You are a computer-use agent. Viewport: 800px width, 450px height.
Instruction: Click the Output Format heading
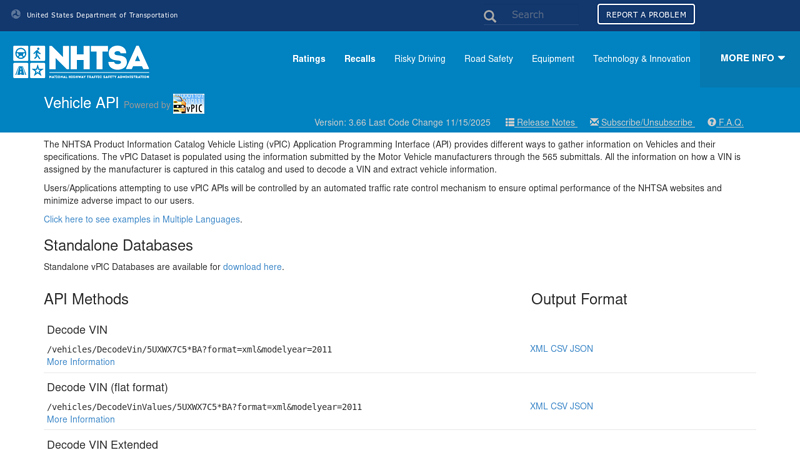[x=579, y=299]
